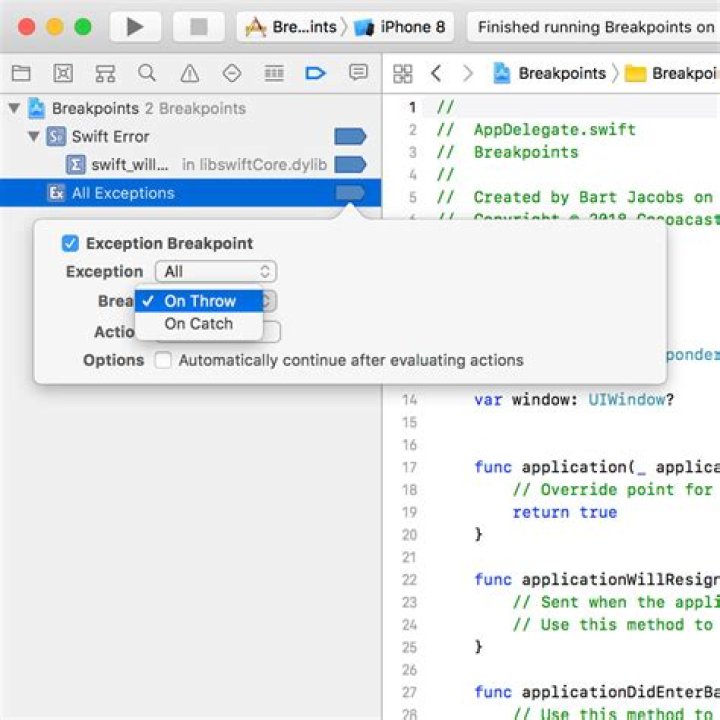Uncheck the Exception Breakpoint checkbox
The image size is (720, 720).
tap(70, 243)
